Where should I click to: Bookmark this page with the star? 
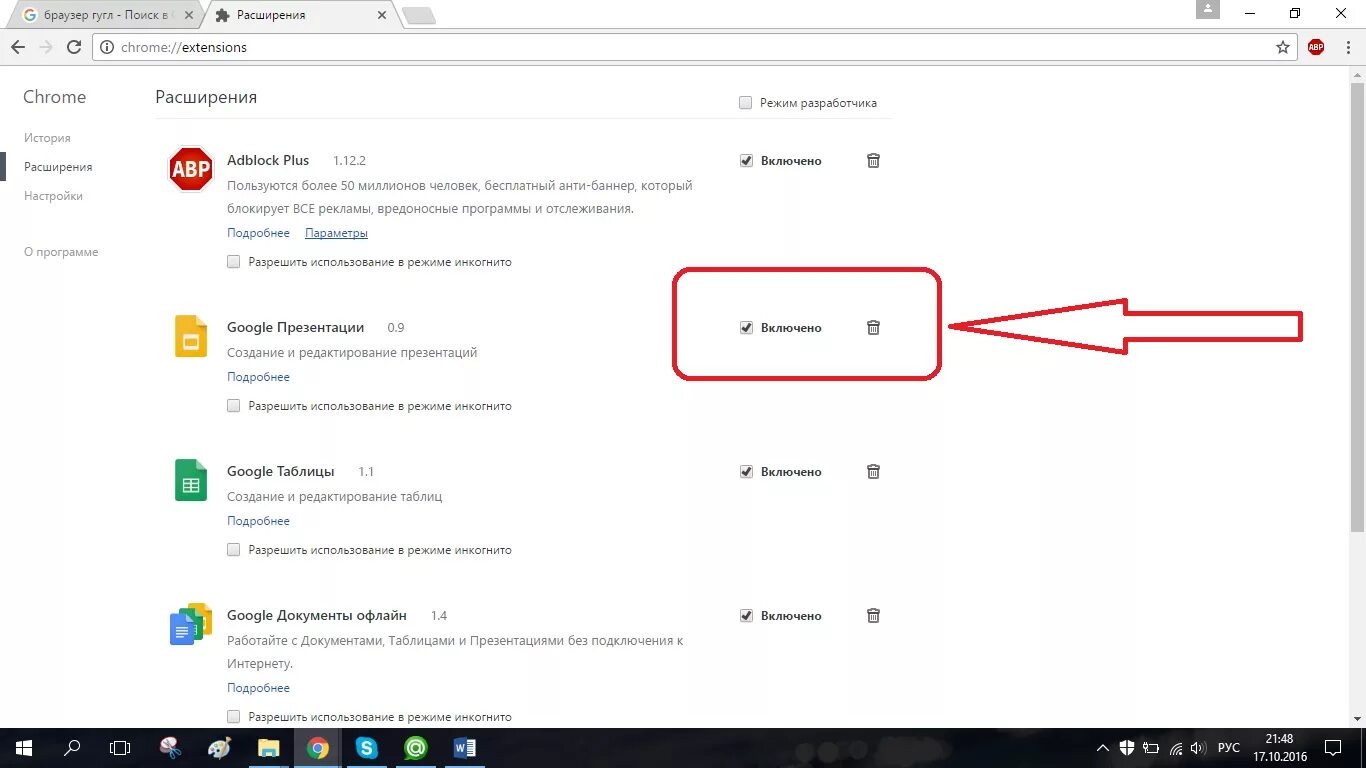[1283, 47]
